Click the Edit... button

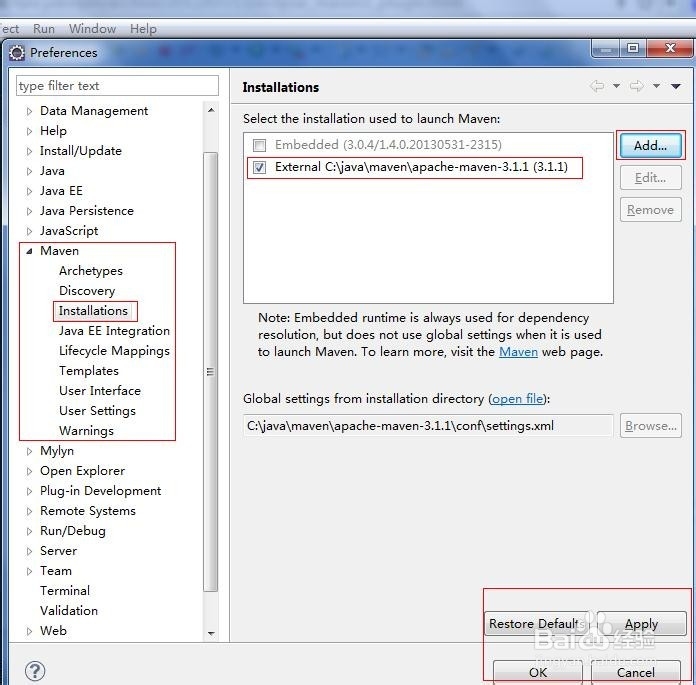coord(650,178)
